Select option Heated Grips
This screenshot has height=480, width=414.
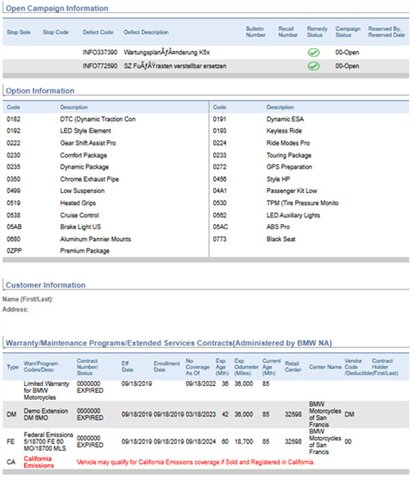(x=78, y=203)
